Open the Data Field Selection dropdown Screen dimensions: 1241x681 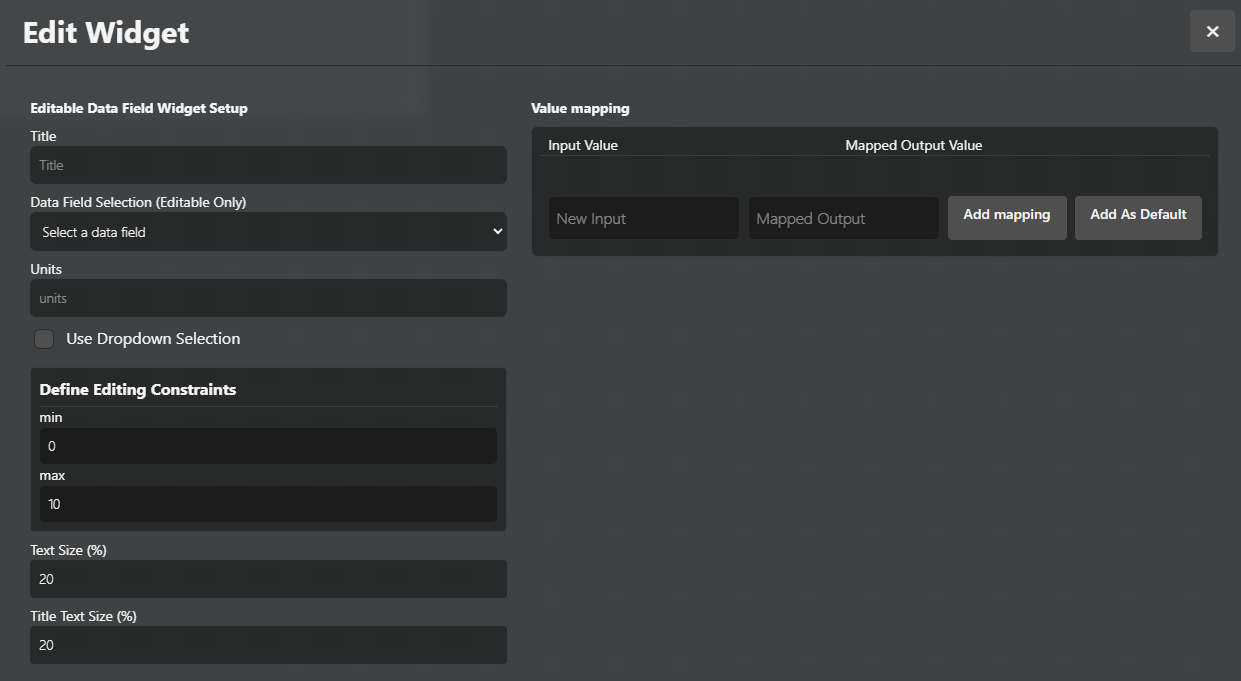(x=268, y=232)
